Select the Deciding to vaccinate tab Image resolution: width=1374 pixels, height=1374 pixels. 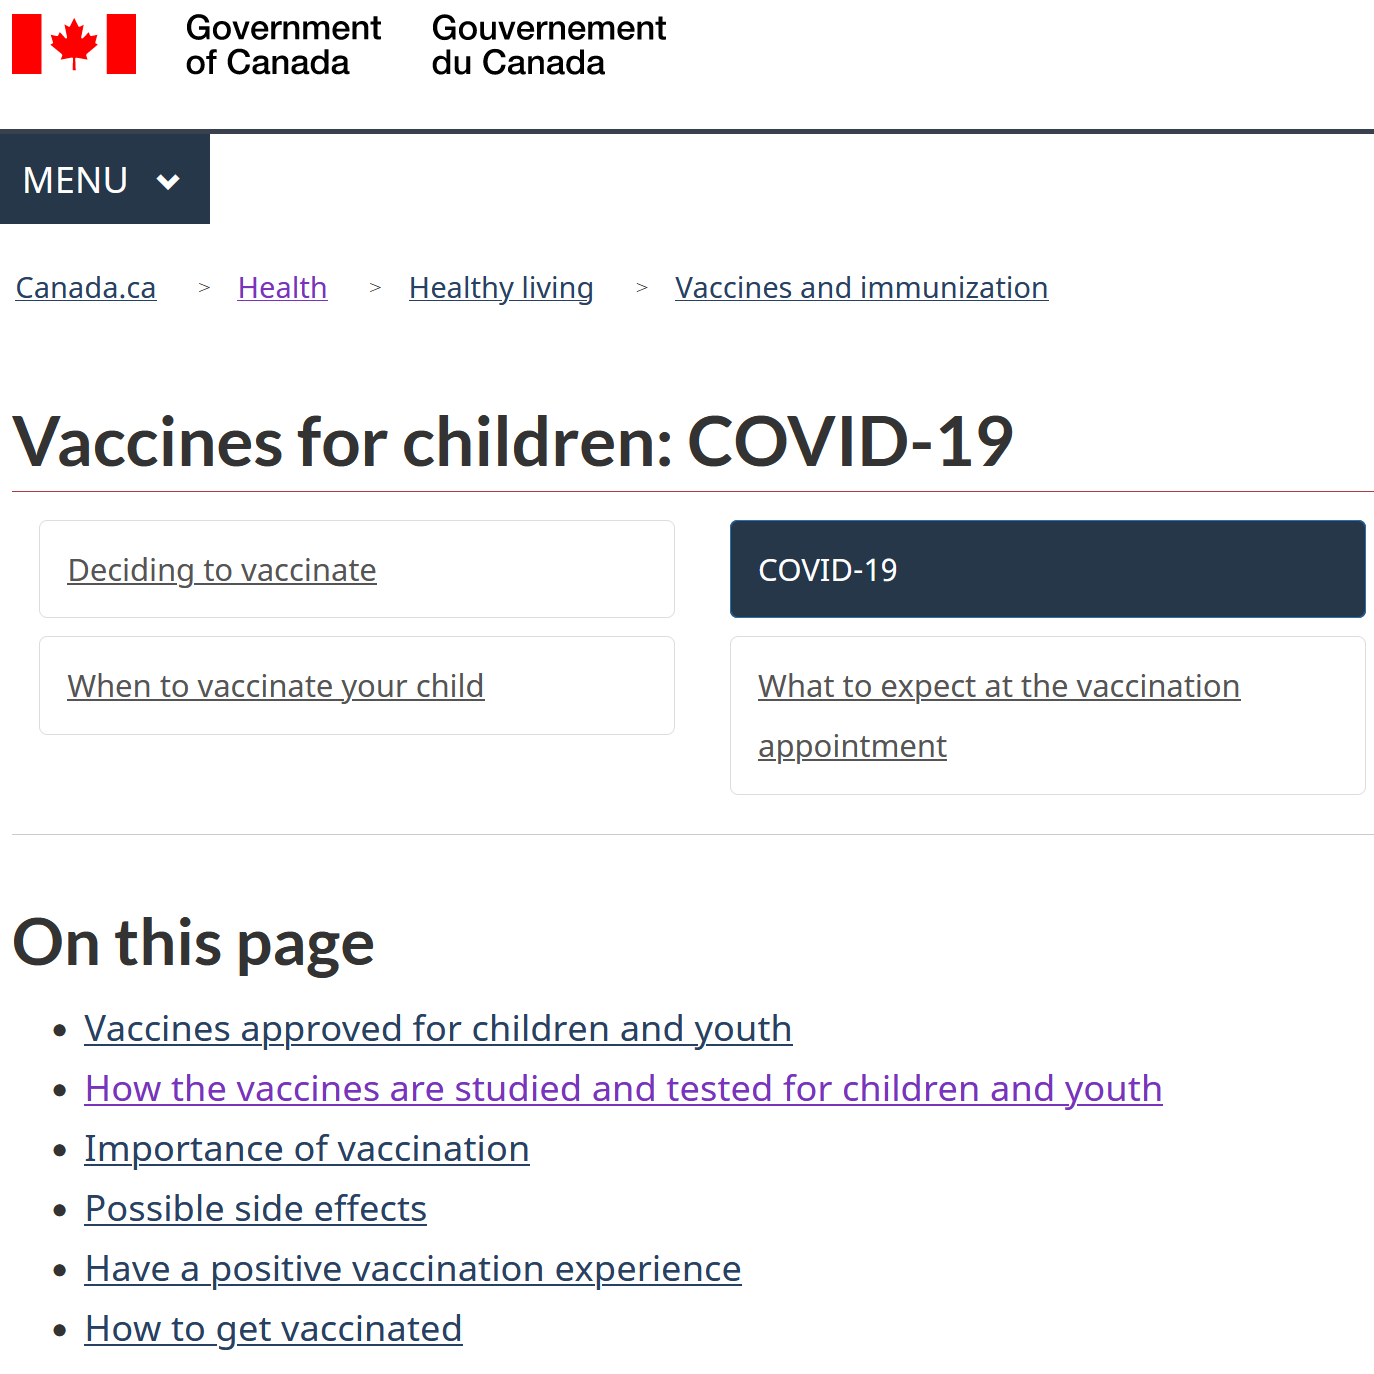point(357,569)
